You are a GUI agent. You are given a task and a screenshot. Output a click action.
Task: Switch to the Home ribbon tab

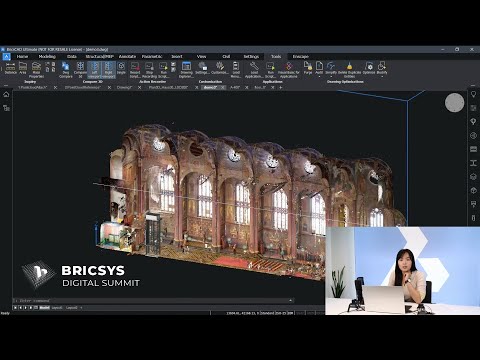(22, 56)
